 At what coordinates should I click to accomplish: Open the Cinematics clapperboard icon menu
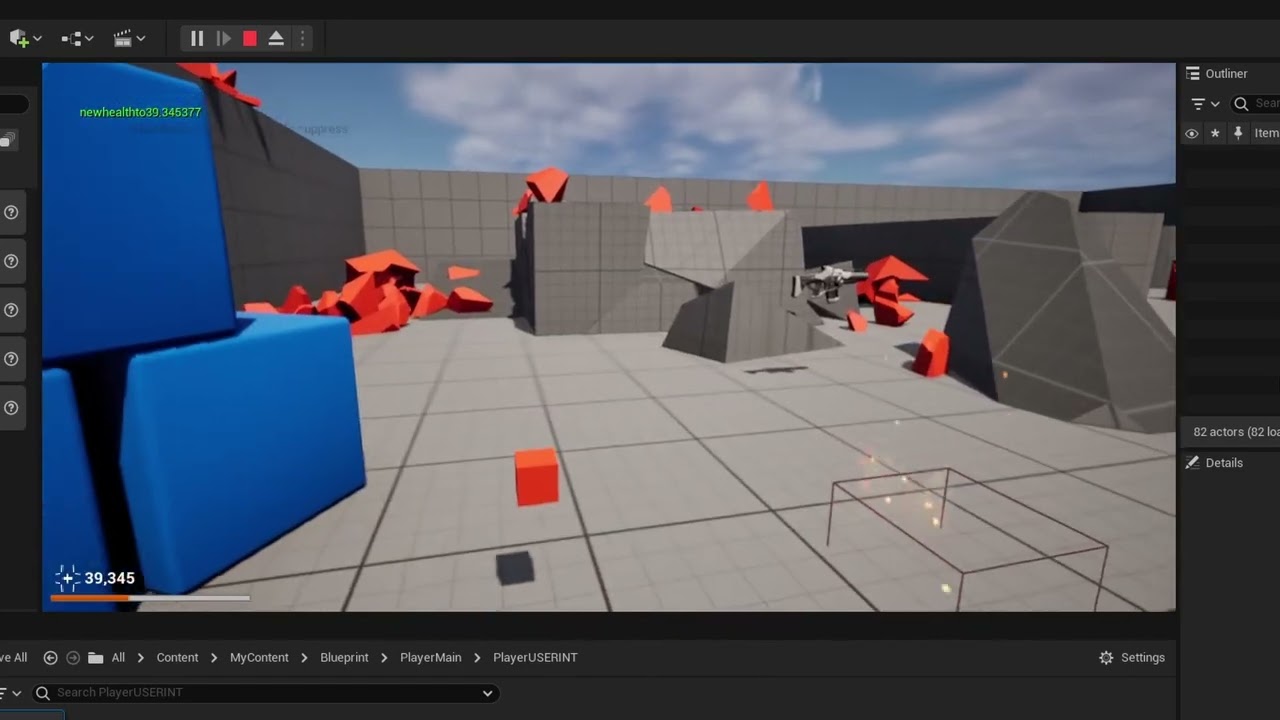click(x=123, y=38)
